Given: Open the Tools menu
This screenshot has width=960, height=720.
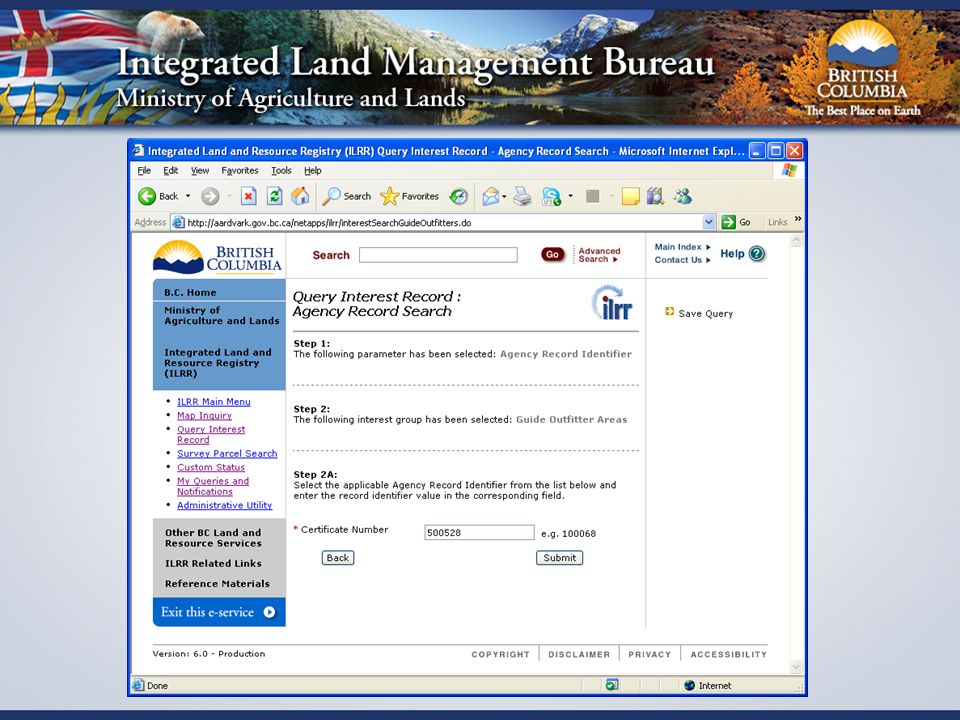Looking at the screenshot, I should pyautogui.click(x=281, y=170).
